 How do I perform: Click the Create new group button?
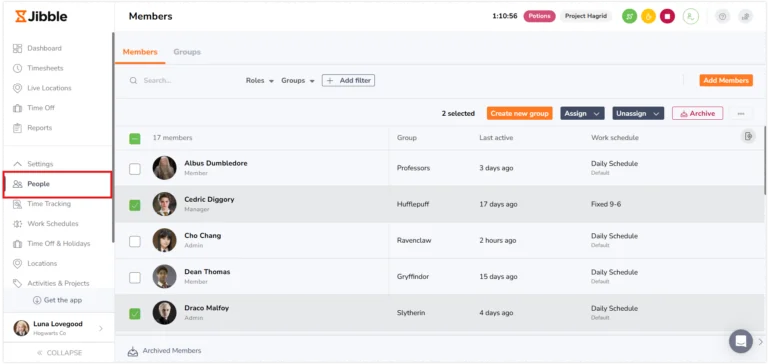(520, 113)
